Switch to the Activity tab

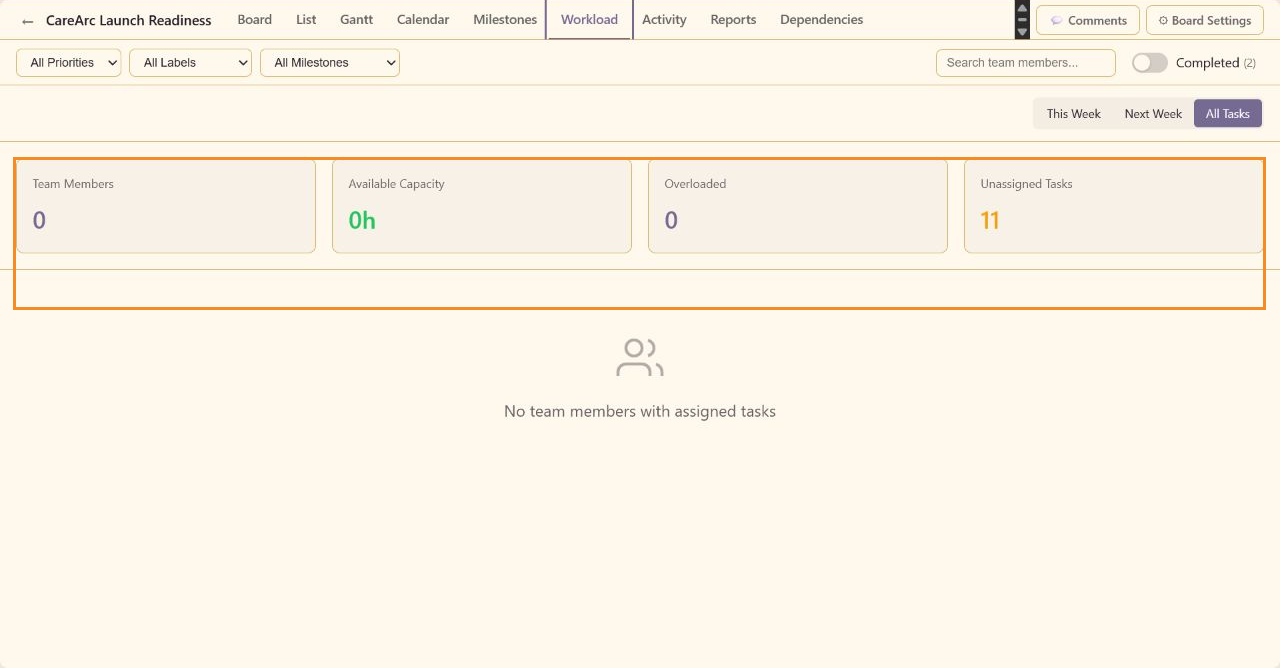[x=664, y=20]
